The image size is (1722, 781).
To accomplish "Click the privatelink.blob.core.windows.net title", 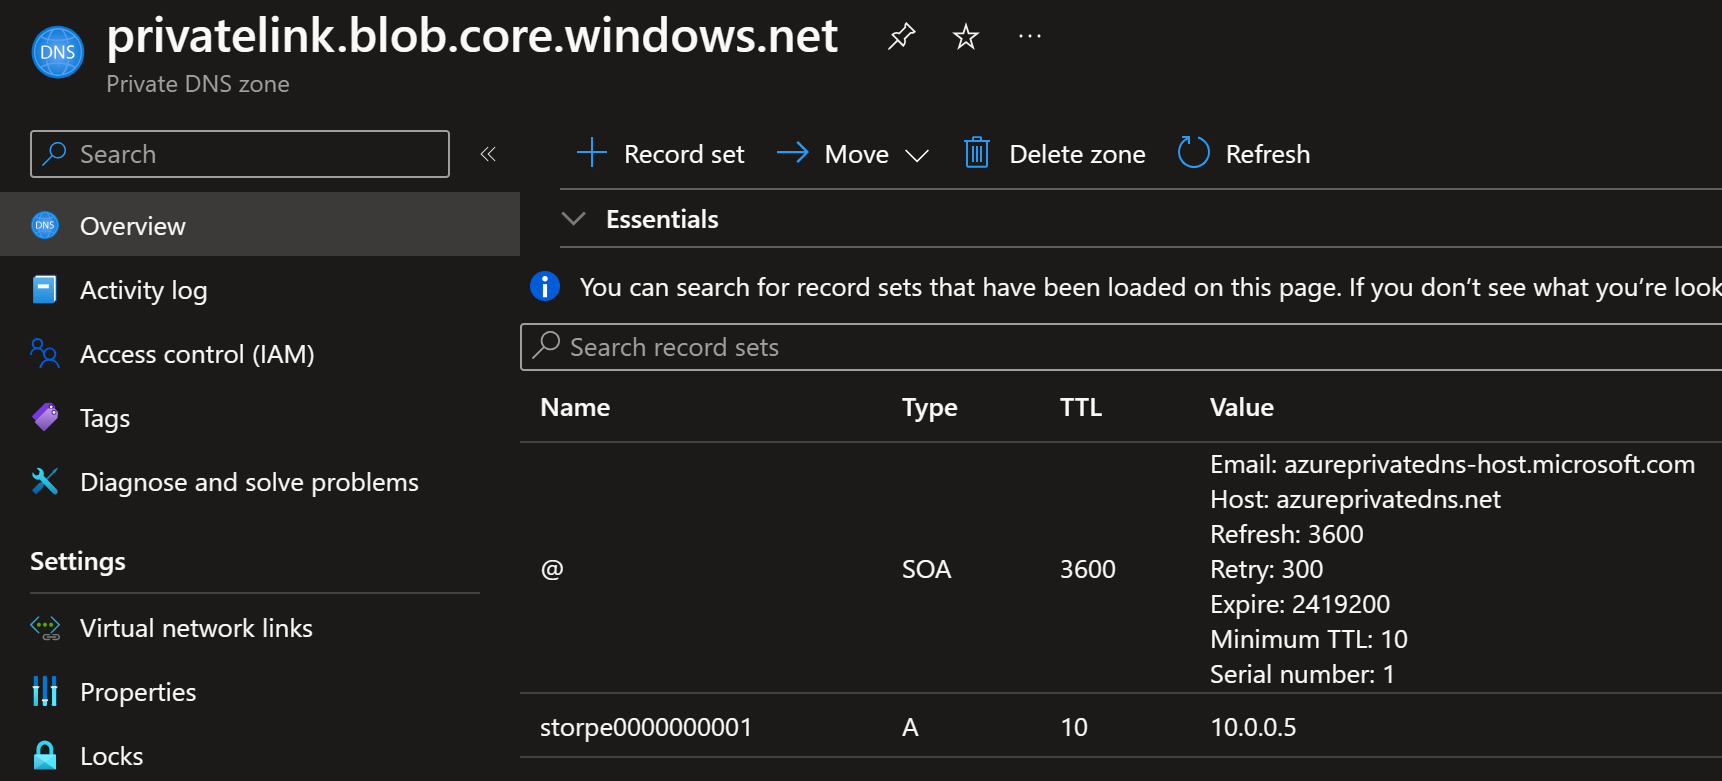I will point(472,37).
